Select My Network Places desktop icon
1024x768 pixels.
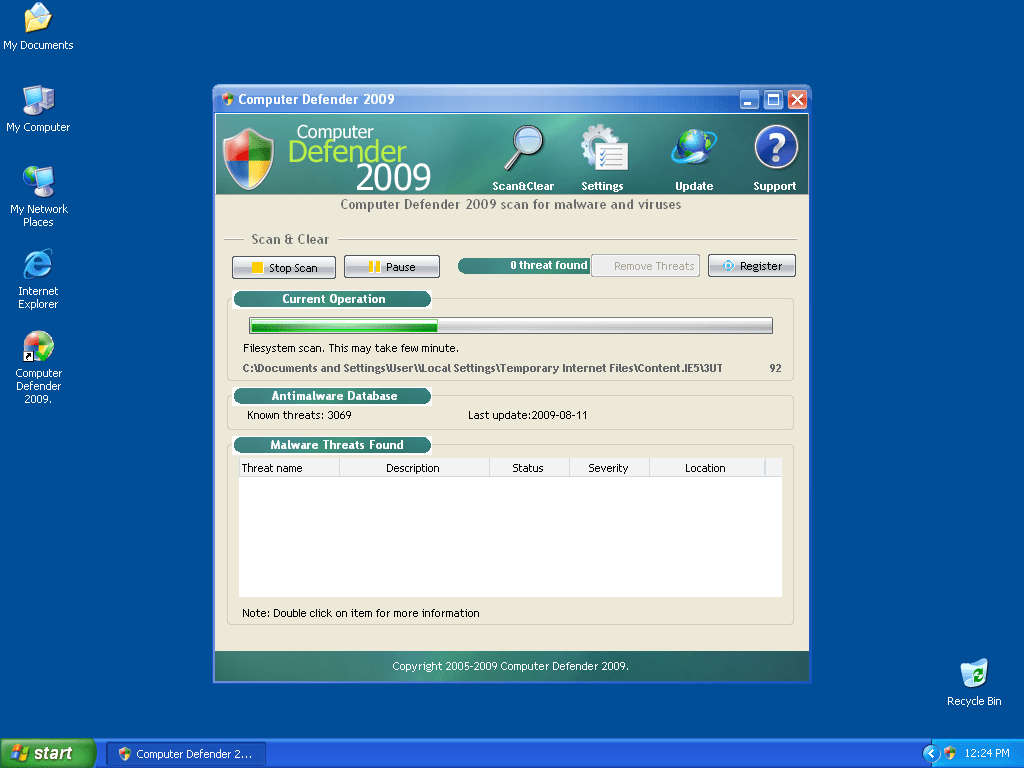(x=38, y=183)
